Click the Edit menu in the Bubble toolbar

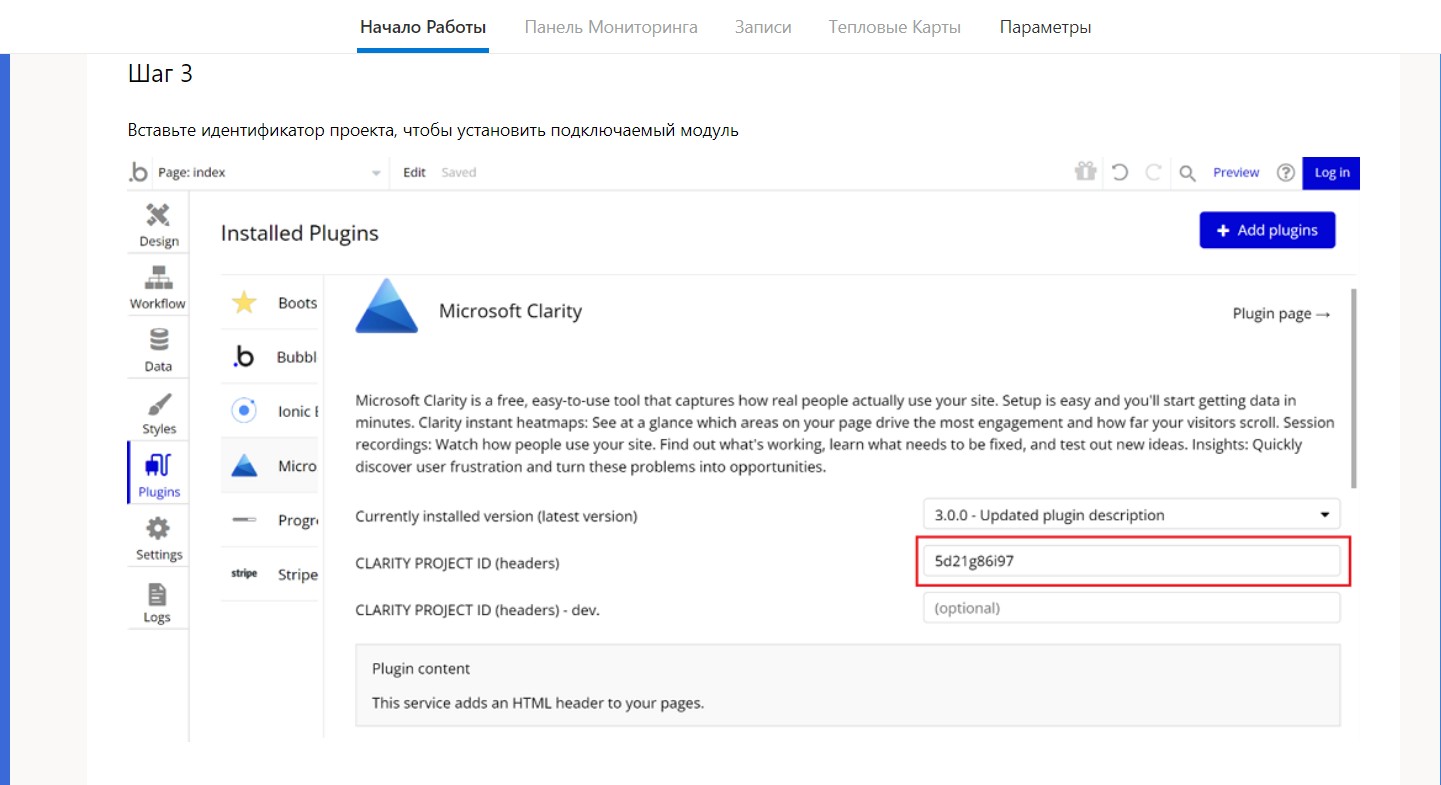414,172
